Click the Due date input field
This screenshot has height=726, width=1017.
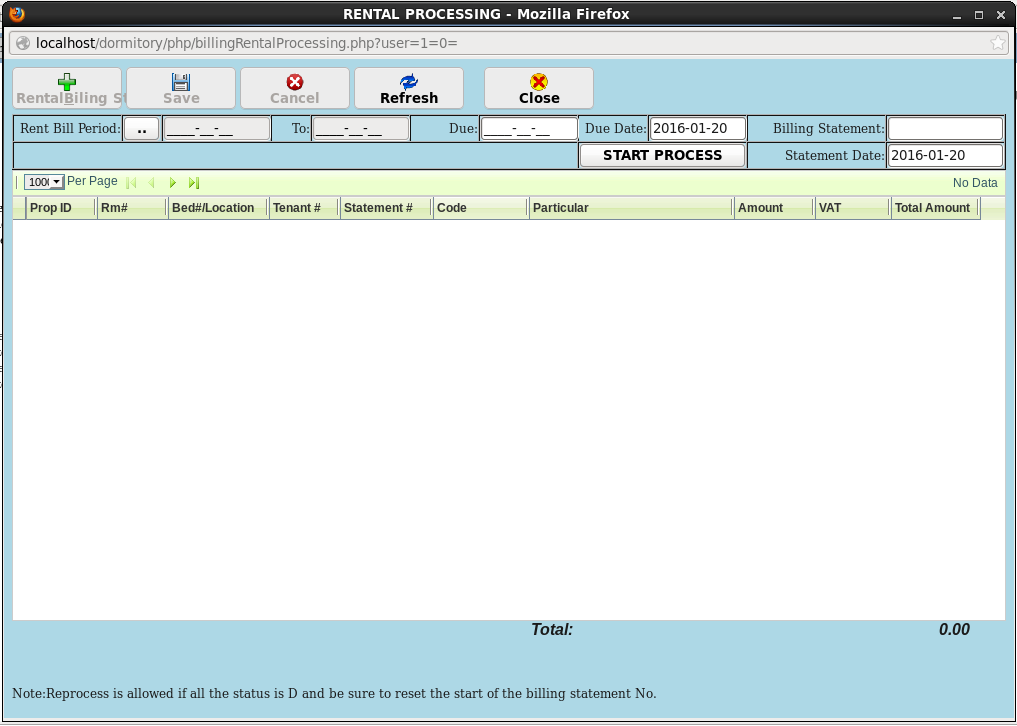pos(529,129)
